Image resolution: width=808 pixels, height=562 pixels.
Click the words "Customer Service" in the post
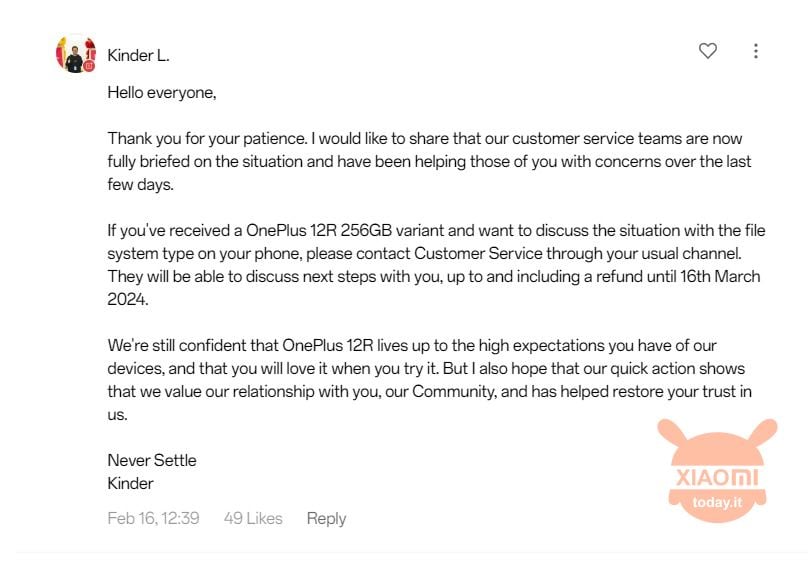coord(478,253)
